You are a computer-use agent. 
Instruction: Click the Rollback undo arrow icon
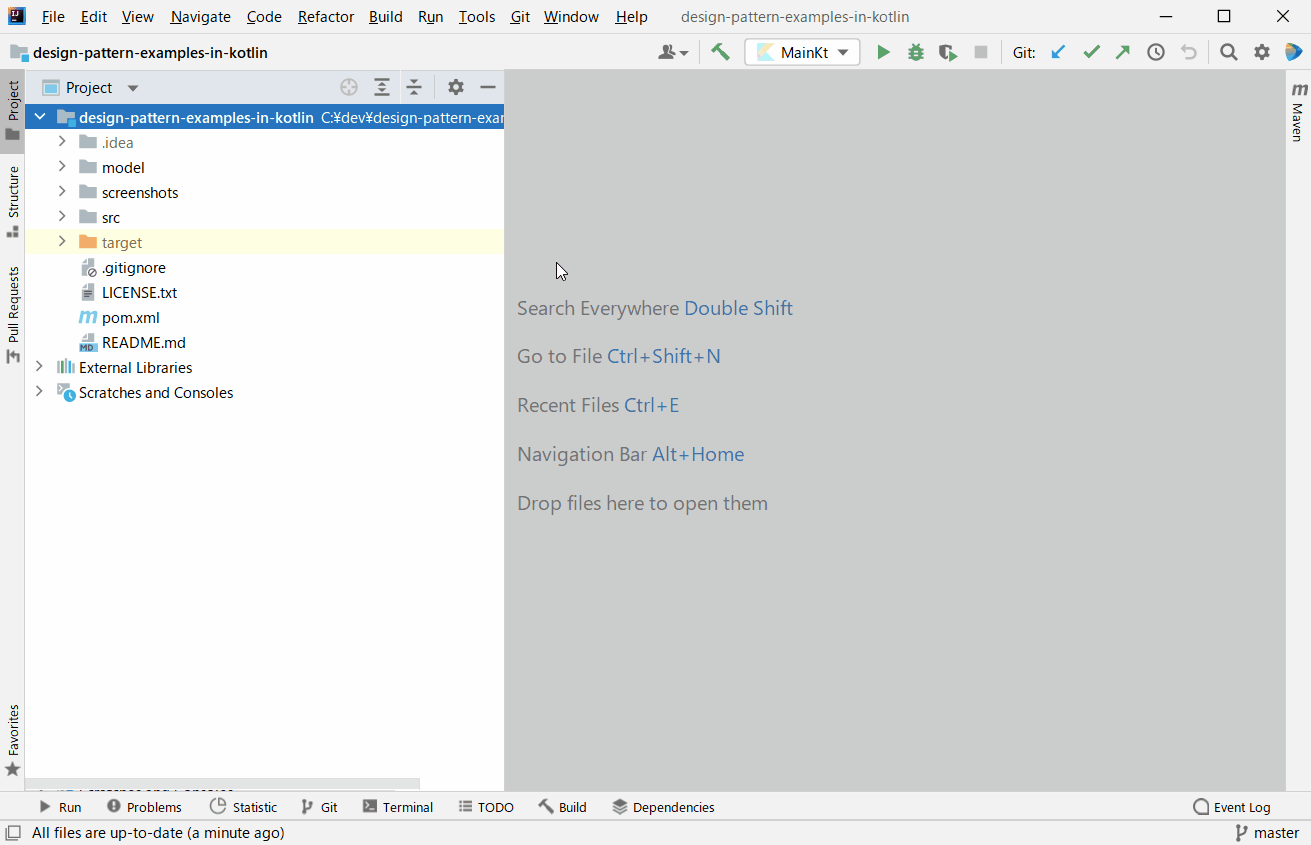tap(1188, 52)
